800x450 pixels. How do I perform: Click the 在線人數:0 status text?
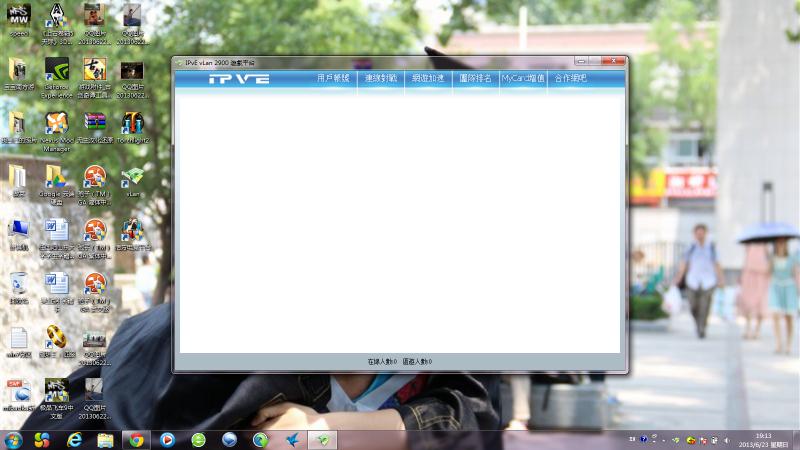(382, 361)
